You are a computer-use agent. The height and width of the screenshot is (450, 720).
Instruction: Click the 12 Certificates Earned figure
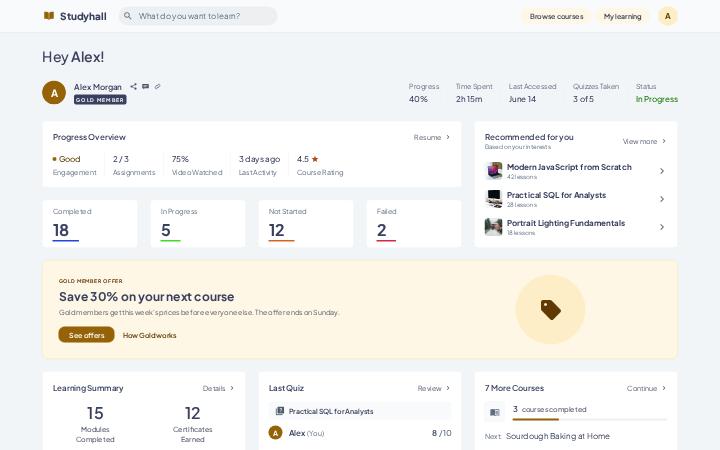pyautogui.click(x=192, y=413)
